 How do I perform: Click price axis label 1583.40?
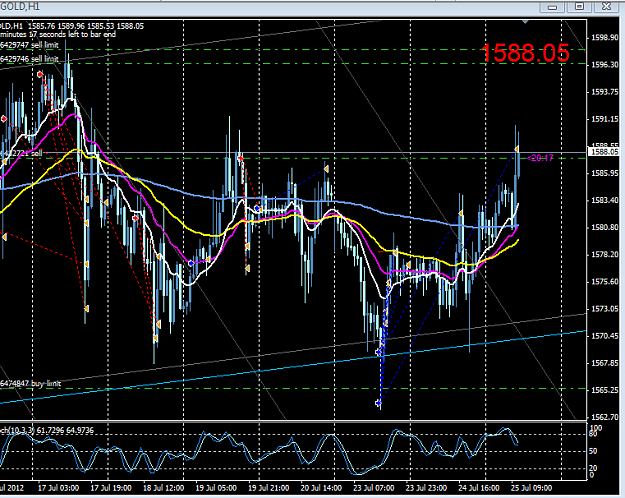click(x=604, y=200)
